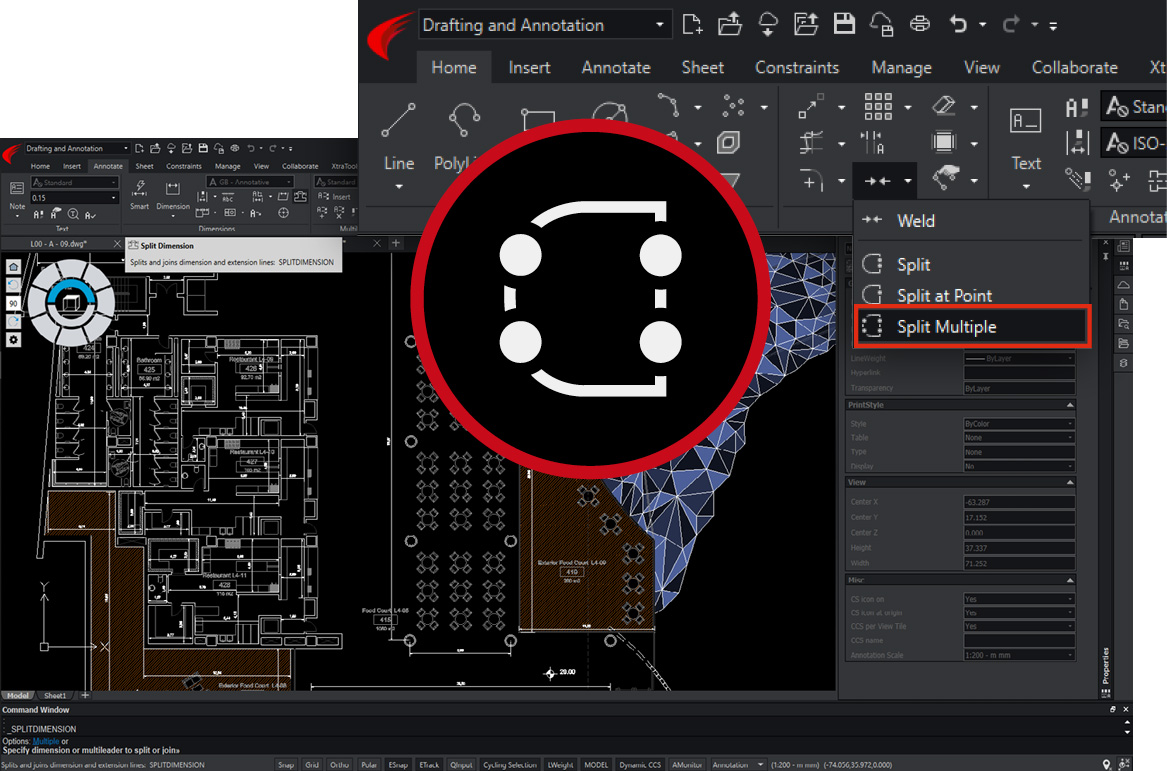This screenshot has height=771, width=1167.
Task: Select the Text tool in the enlarged ribbon
Action: 1026,140
